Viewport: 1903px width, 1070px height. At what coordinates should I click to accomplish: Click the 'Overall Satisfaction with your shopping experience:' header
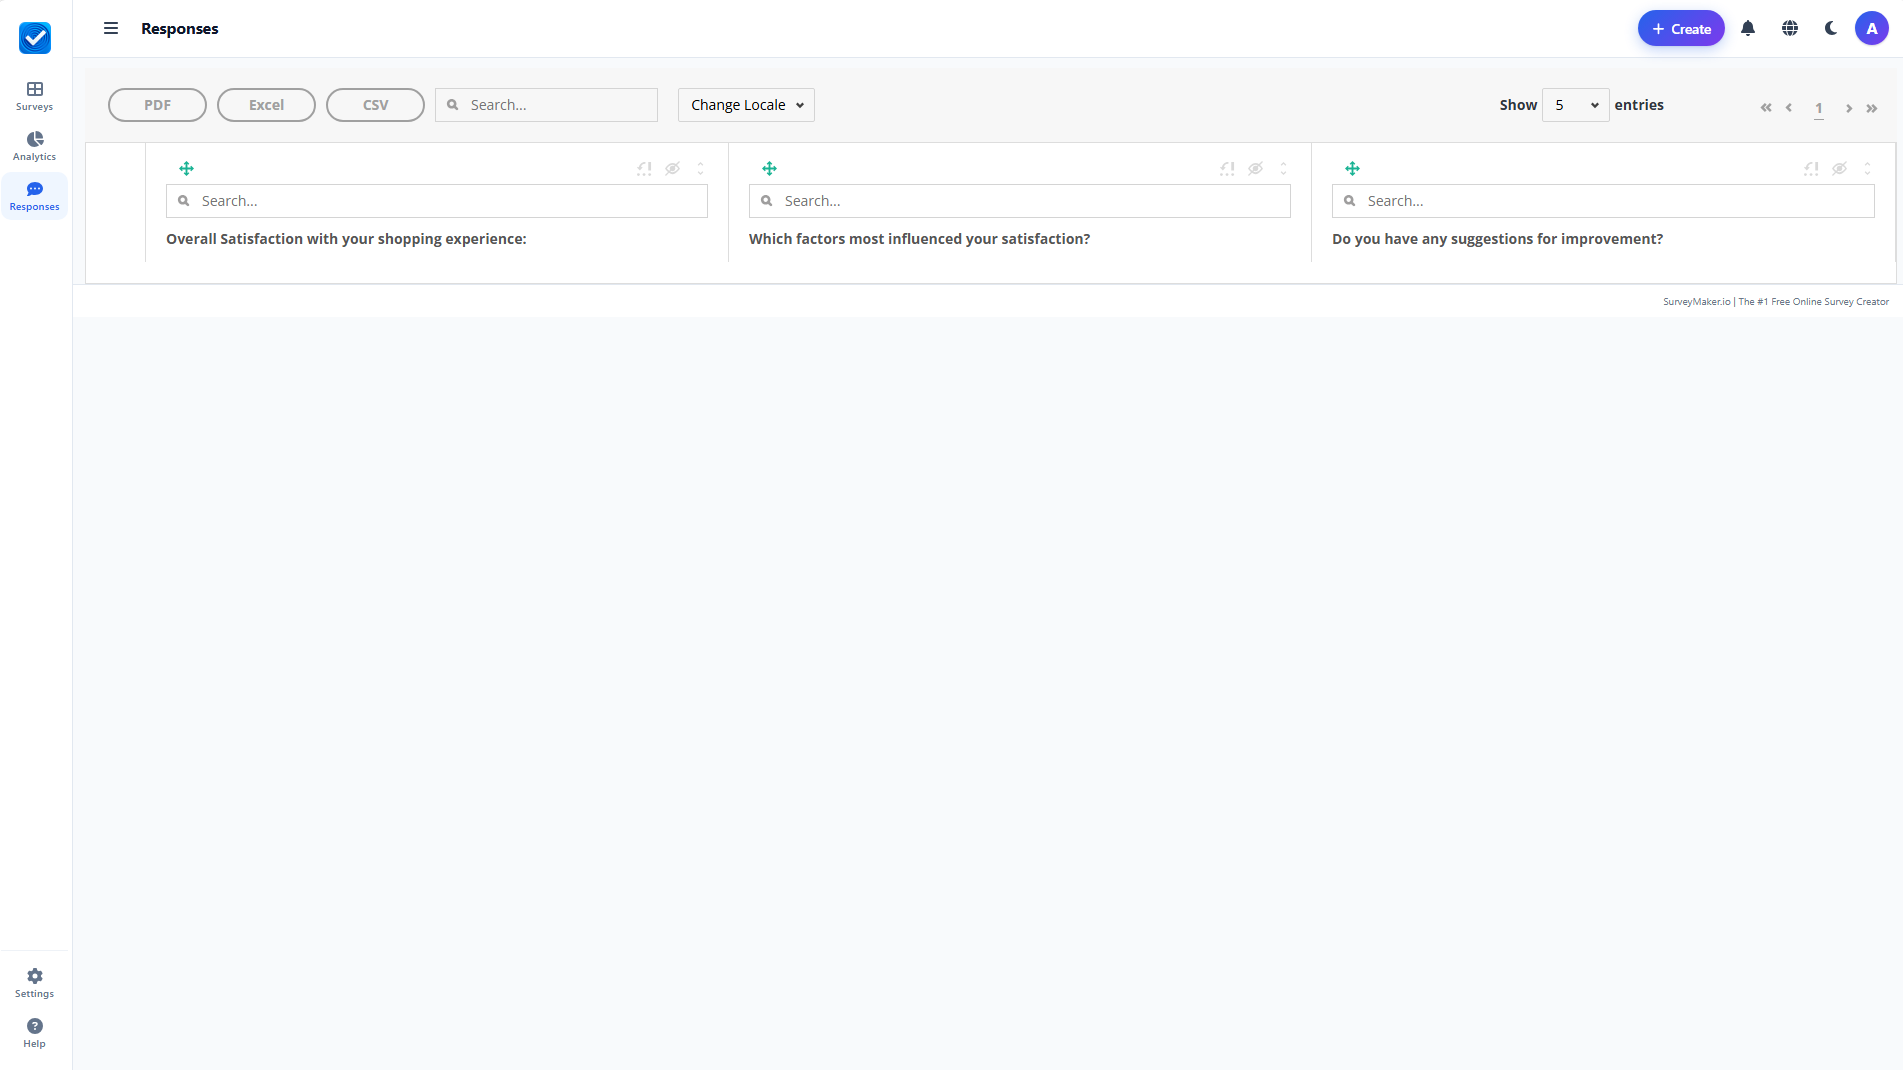[346, 239]
